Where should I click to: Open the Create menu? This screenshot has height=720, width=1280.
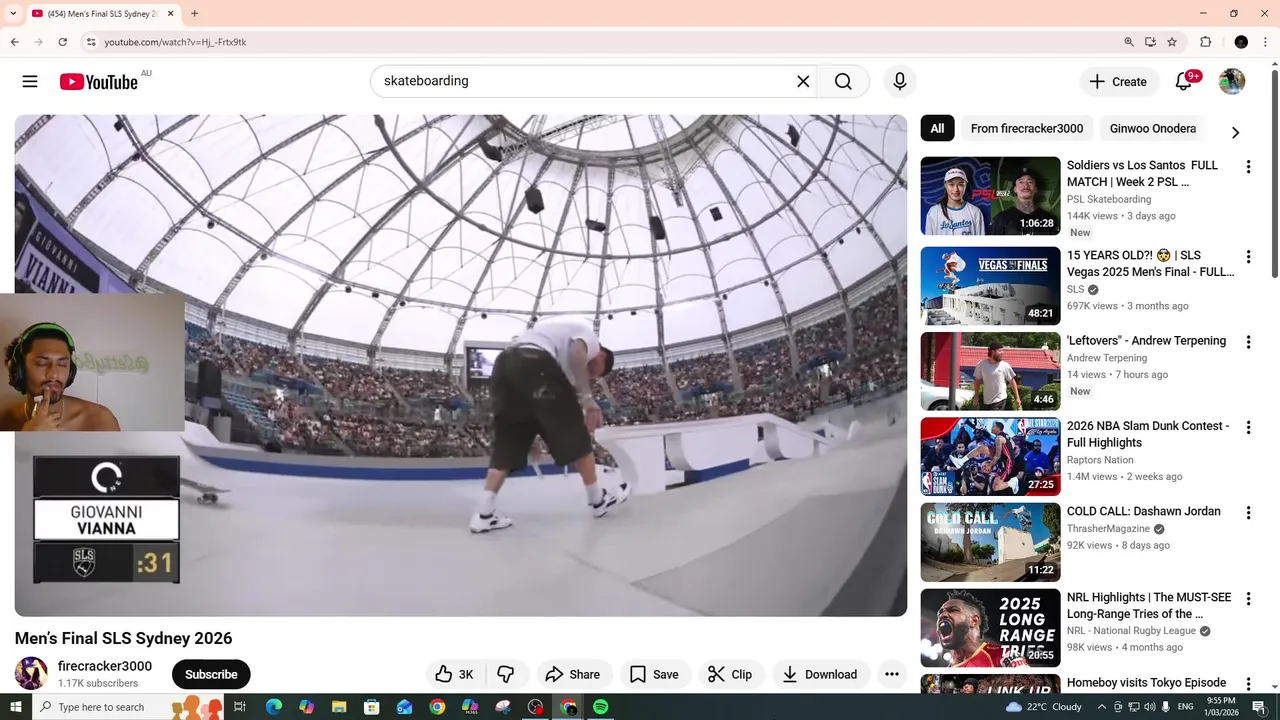[1119, 82]
